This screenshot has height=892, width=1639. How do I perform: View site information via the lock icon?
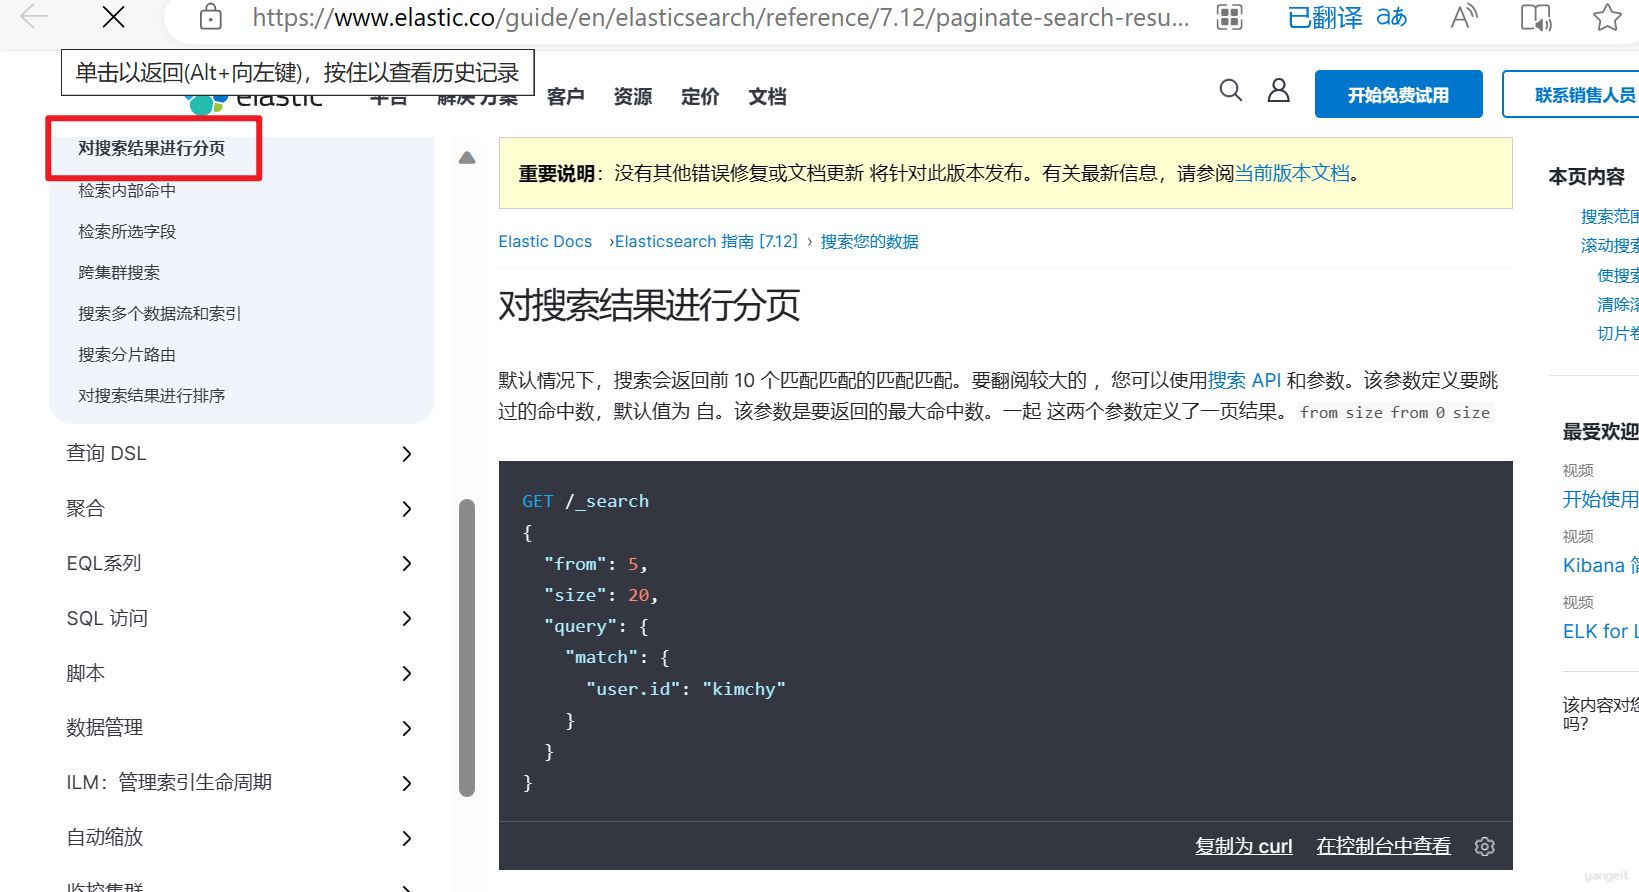click(x=210, y=17)
